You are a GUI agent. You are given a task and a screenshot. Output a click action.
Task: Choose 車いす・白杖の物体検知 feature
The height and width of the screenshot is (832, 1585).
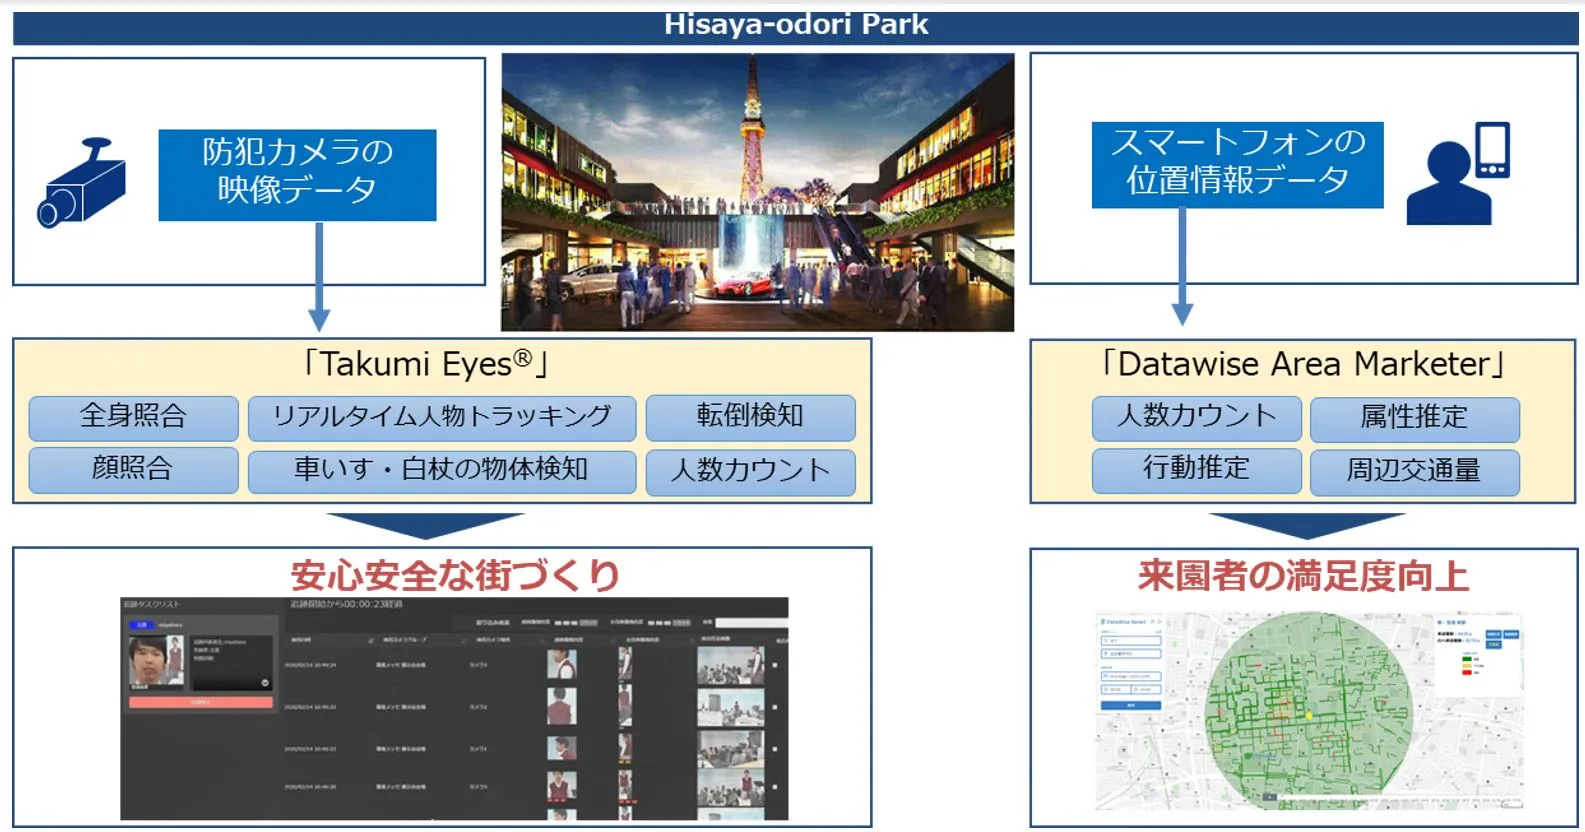coord(441,470)
